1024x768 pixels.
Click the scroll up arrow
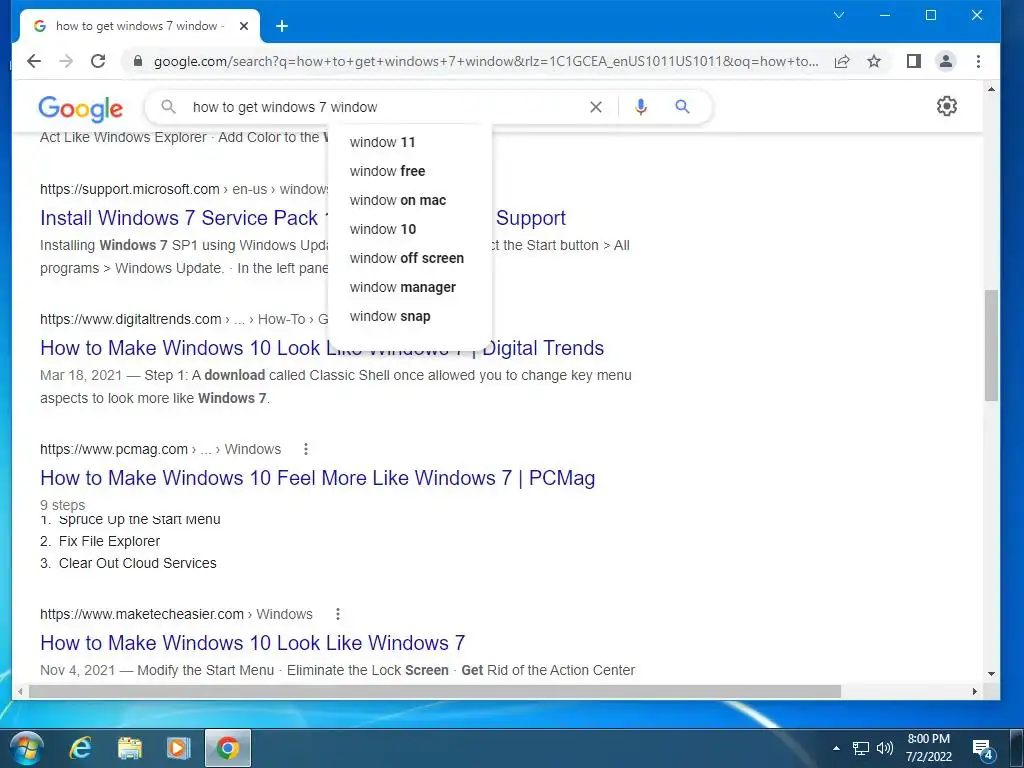[x=991, y=89]
